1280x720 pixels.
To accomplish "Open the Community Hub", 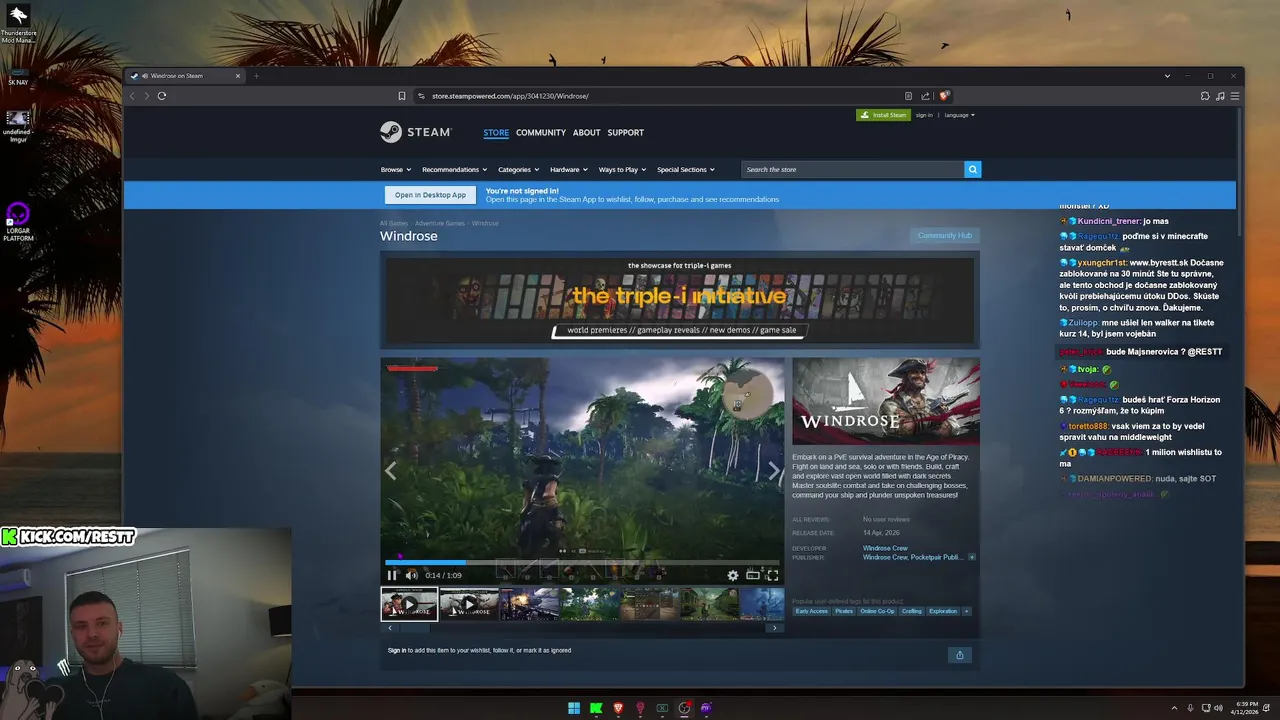I will click(944, 236).
